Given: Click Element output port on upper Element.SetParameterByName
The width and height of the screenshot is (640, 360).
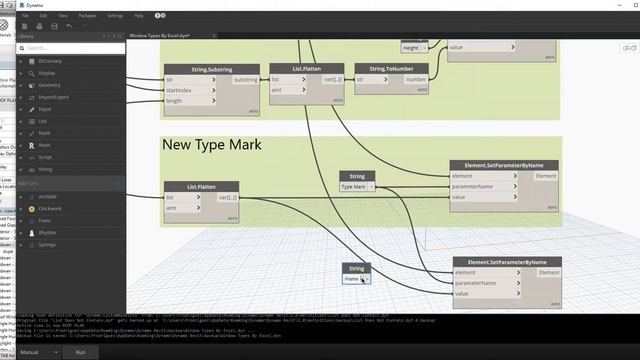Looking at the screenshot, I should pos(546,176).
